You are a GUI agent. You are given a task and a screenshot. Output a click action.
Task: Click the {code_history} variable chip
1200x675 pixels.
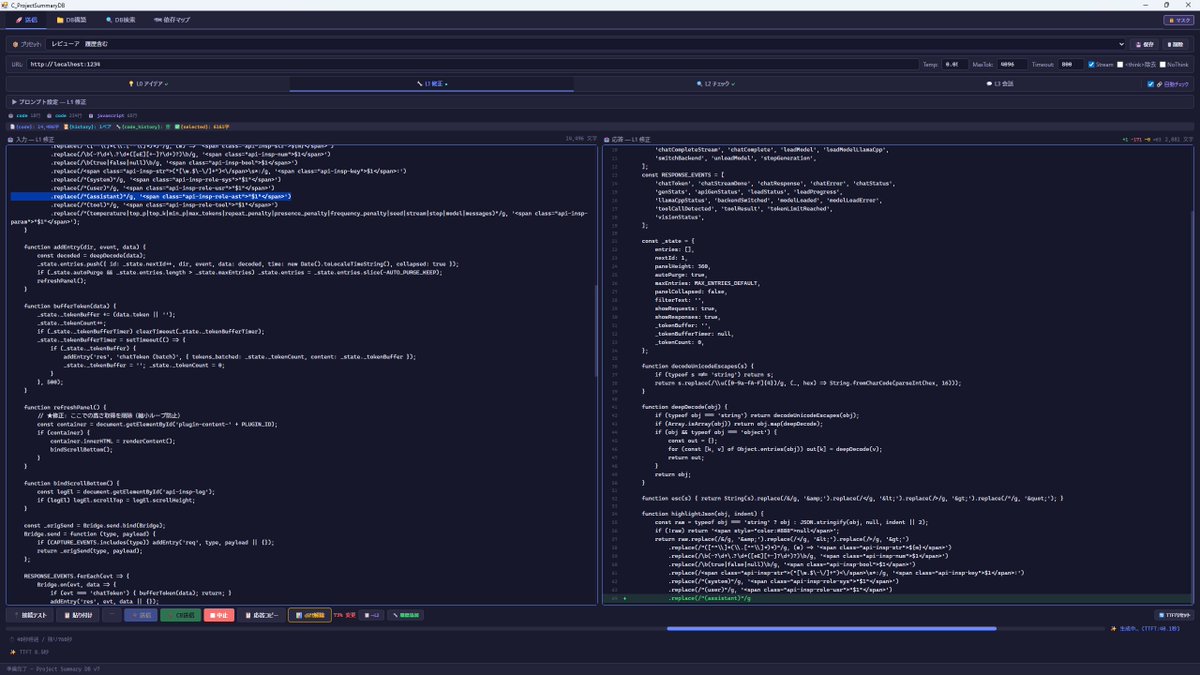click(143, 127)
